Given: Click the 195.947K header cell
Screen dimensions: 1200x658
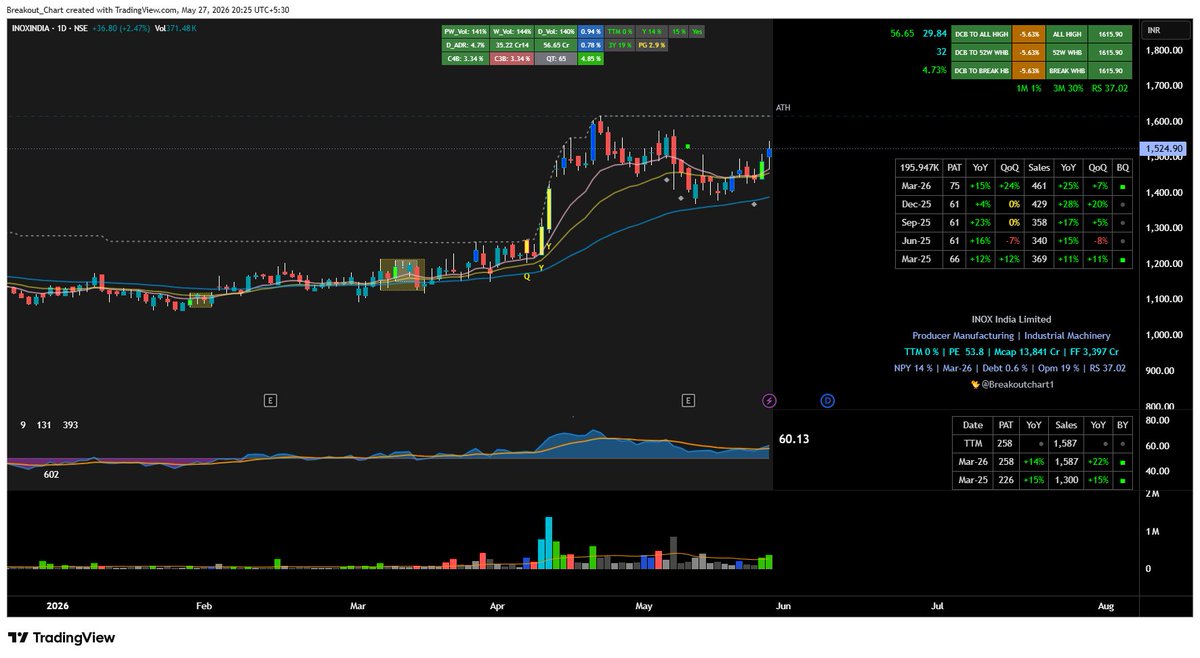Looking at the screenshot, I should pos(920,167).
